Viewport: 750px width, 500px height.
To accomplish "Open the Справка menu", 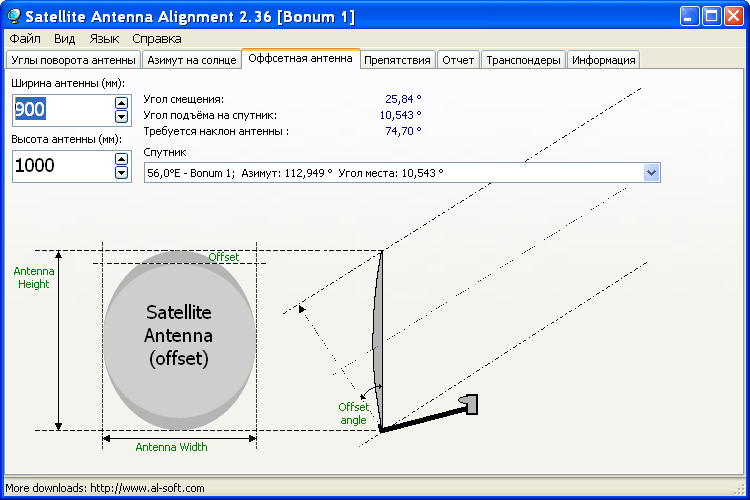I will (157, 39).
